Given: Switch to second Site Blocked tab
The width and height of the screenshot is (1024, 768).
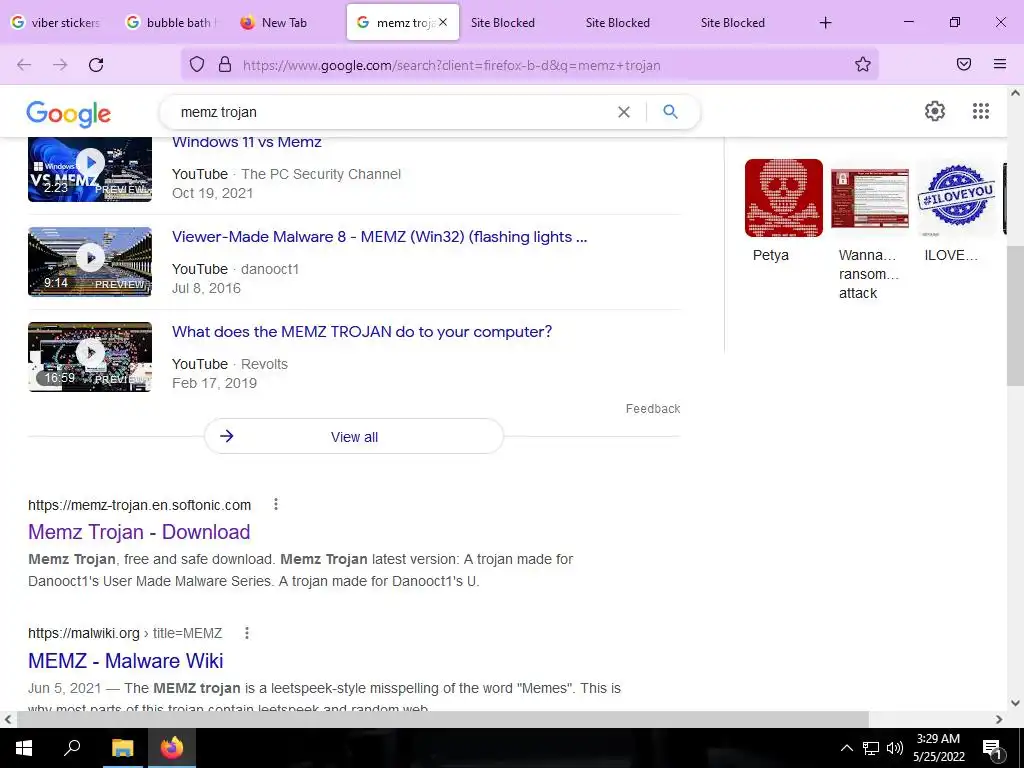Looking at the screenshot, I should pos(618,22).
